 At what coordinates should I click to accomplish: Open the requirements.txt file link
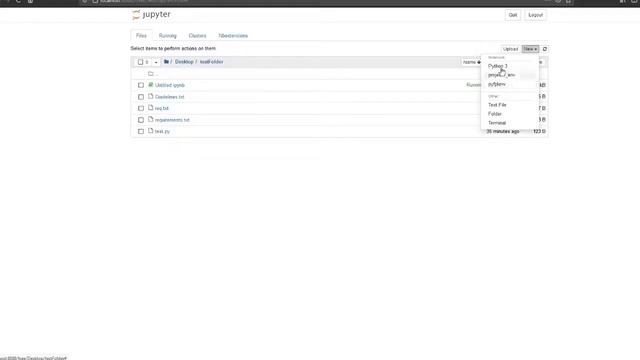click(x=172, y=120)
